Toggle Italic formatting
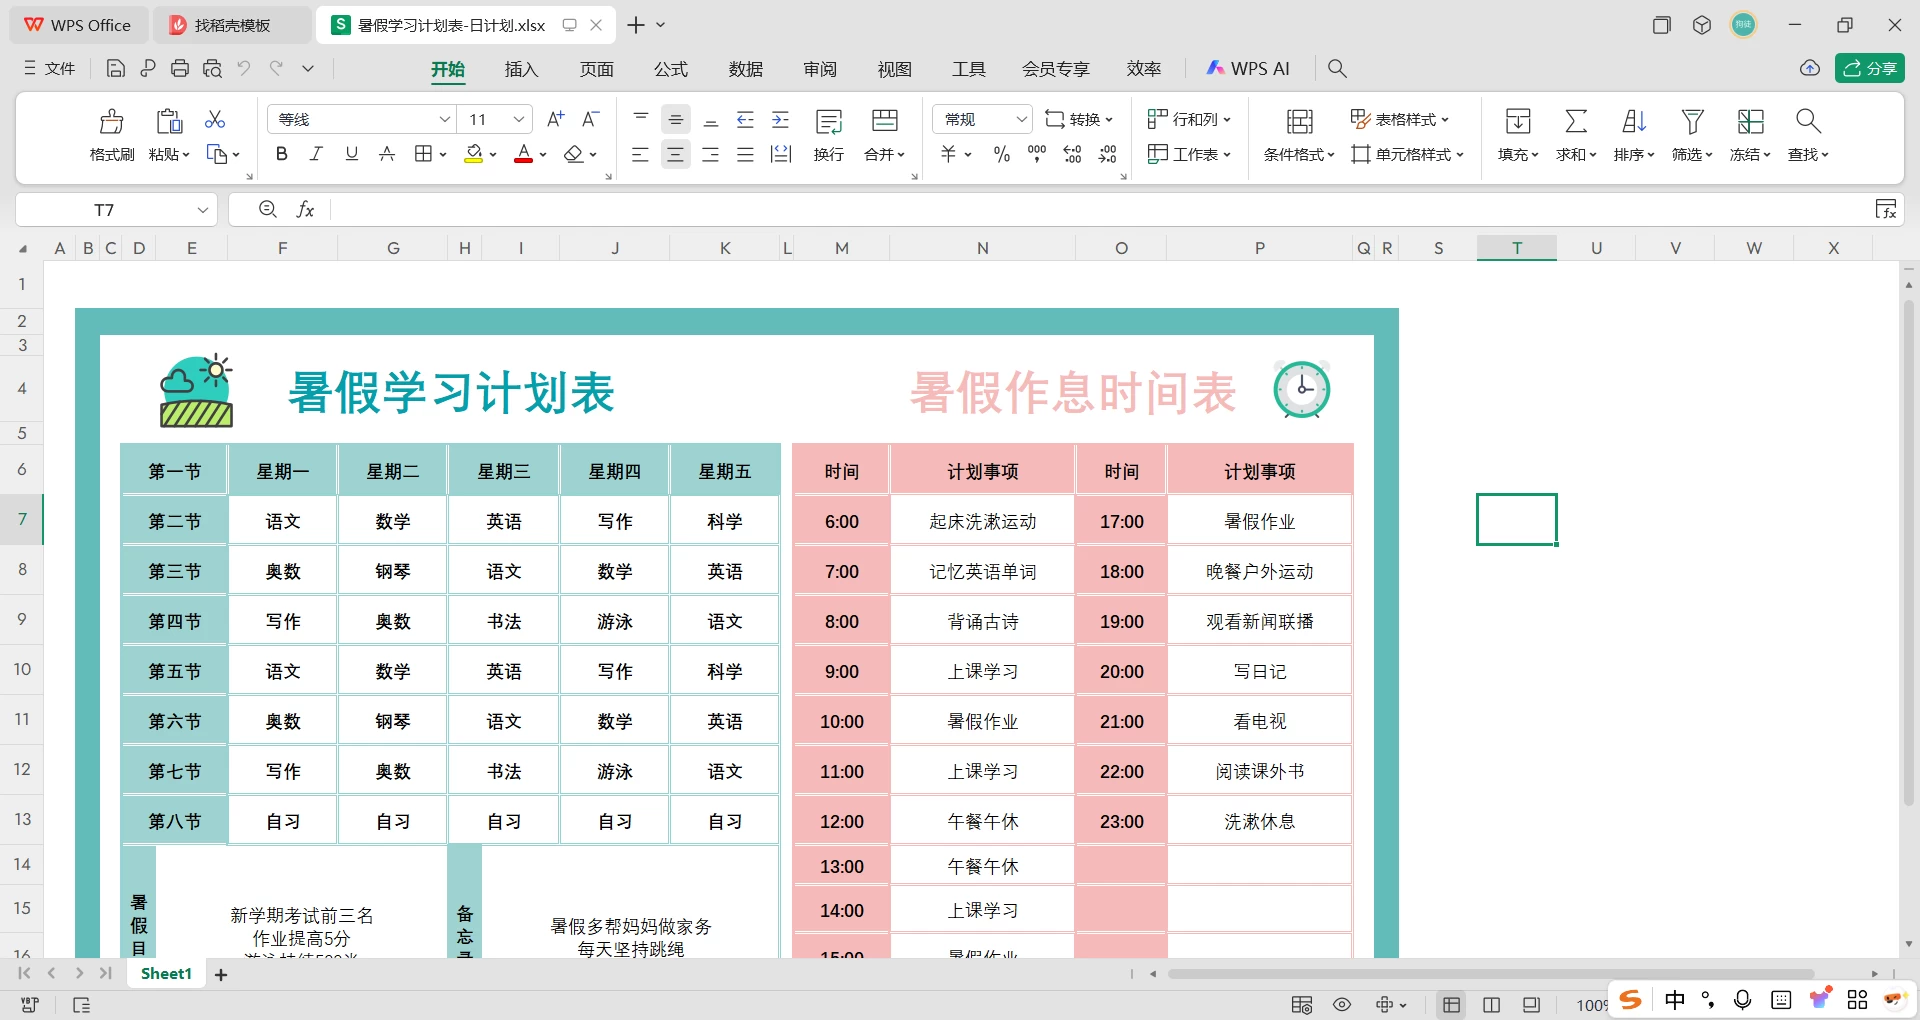The height and width of the screenshot is (1020, 1920). (316, 154)
